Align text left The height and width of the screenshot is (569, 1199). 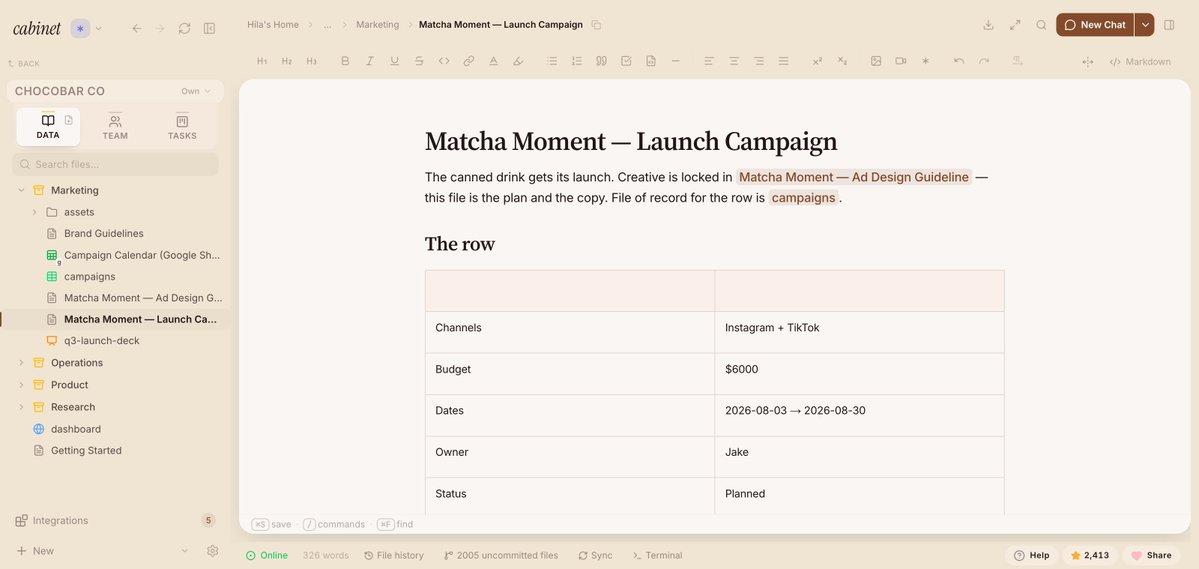click(x=709, y=61)
